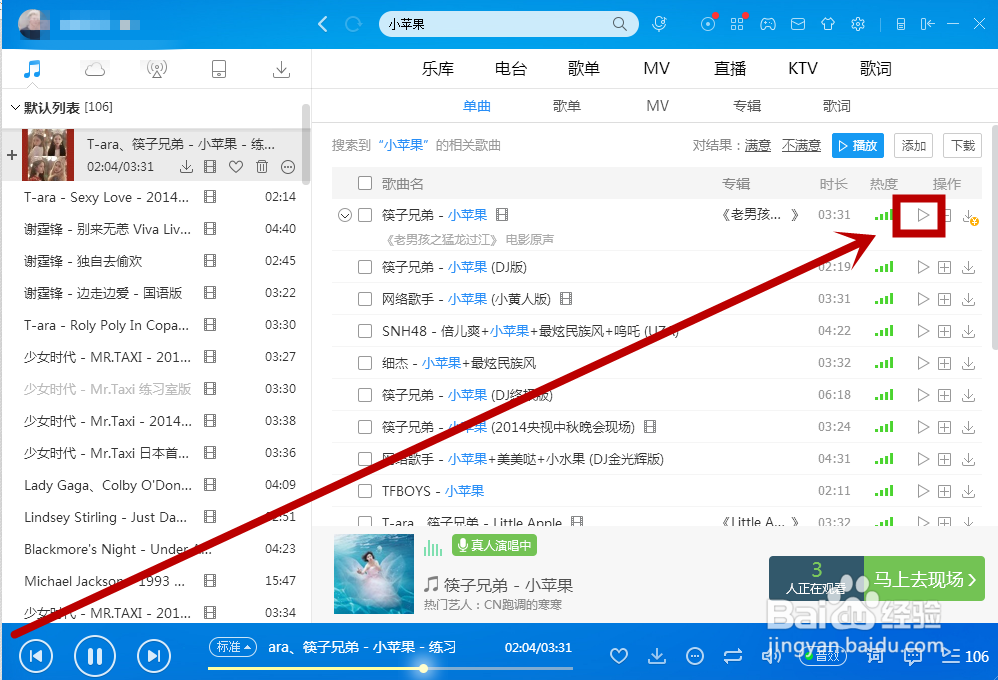
Task: Tick the select-all checkbox beside 歌曲名
Action: tap(365, 183)
